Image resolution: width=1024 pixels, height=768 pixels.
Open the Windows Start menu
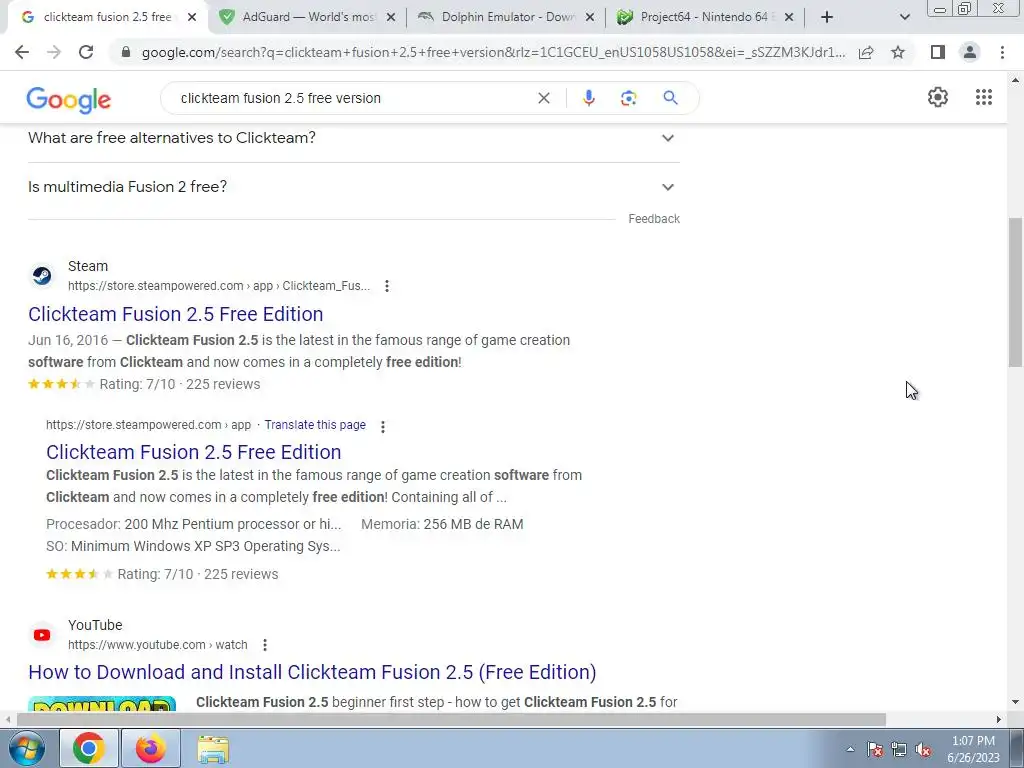[x=26, y=748]
